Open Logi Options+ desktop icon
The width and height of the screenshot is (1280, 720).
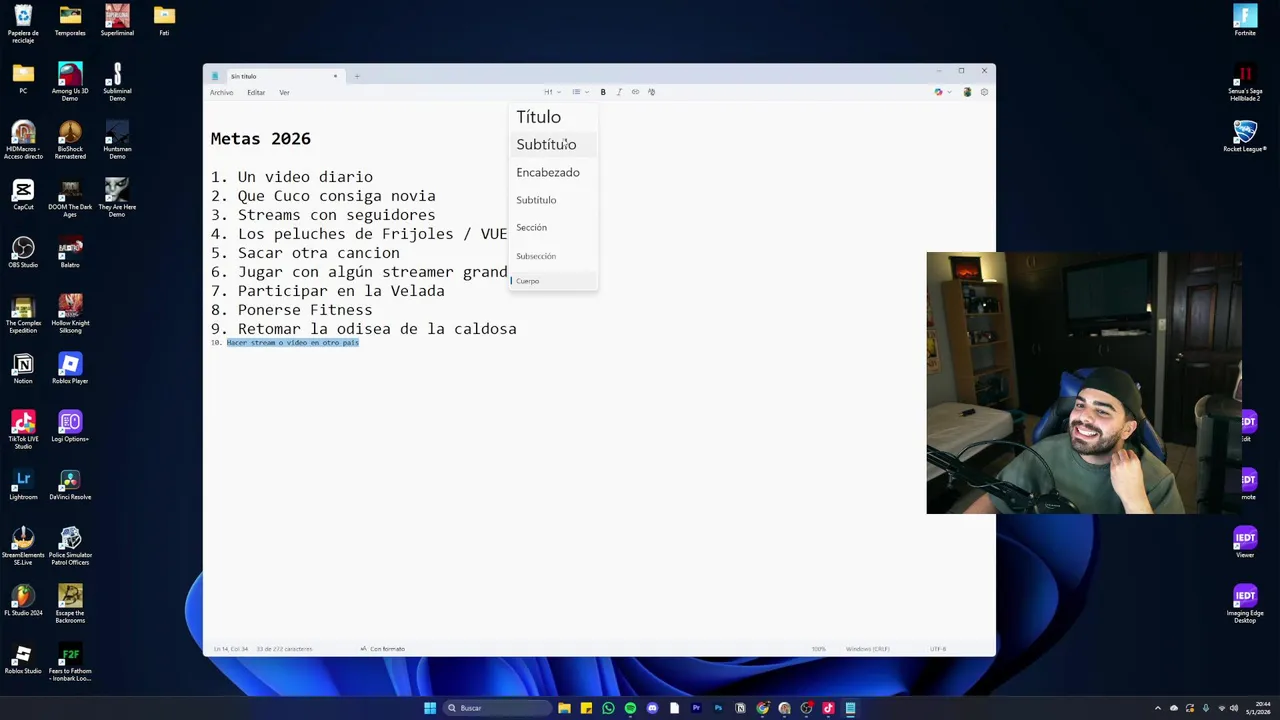coord(70,427)
